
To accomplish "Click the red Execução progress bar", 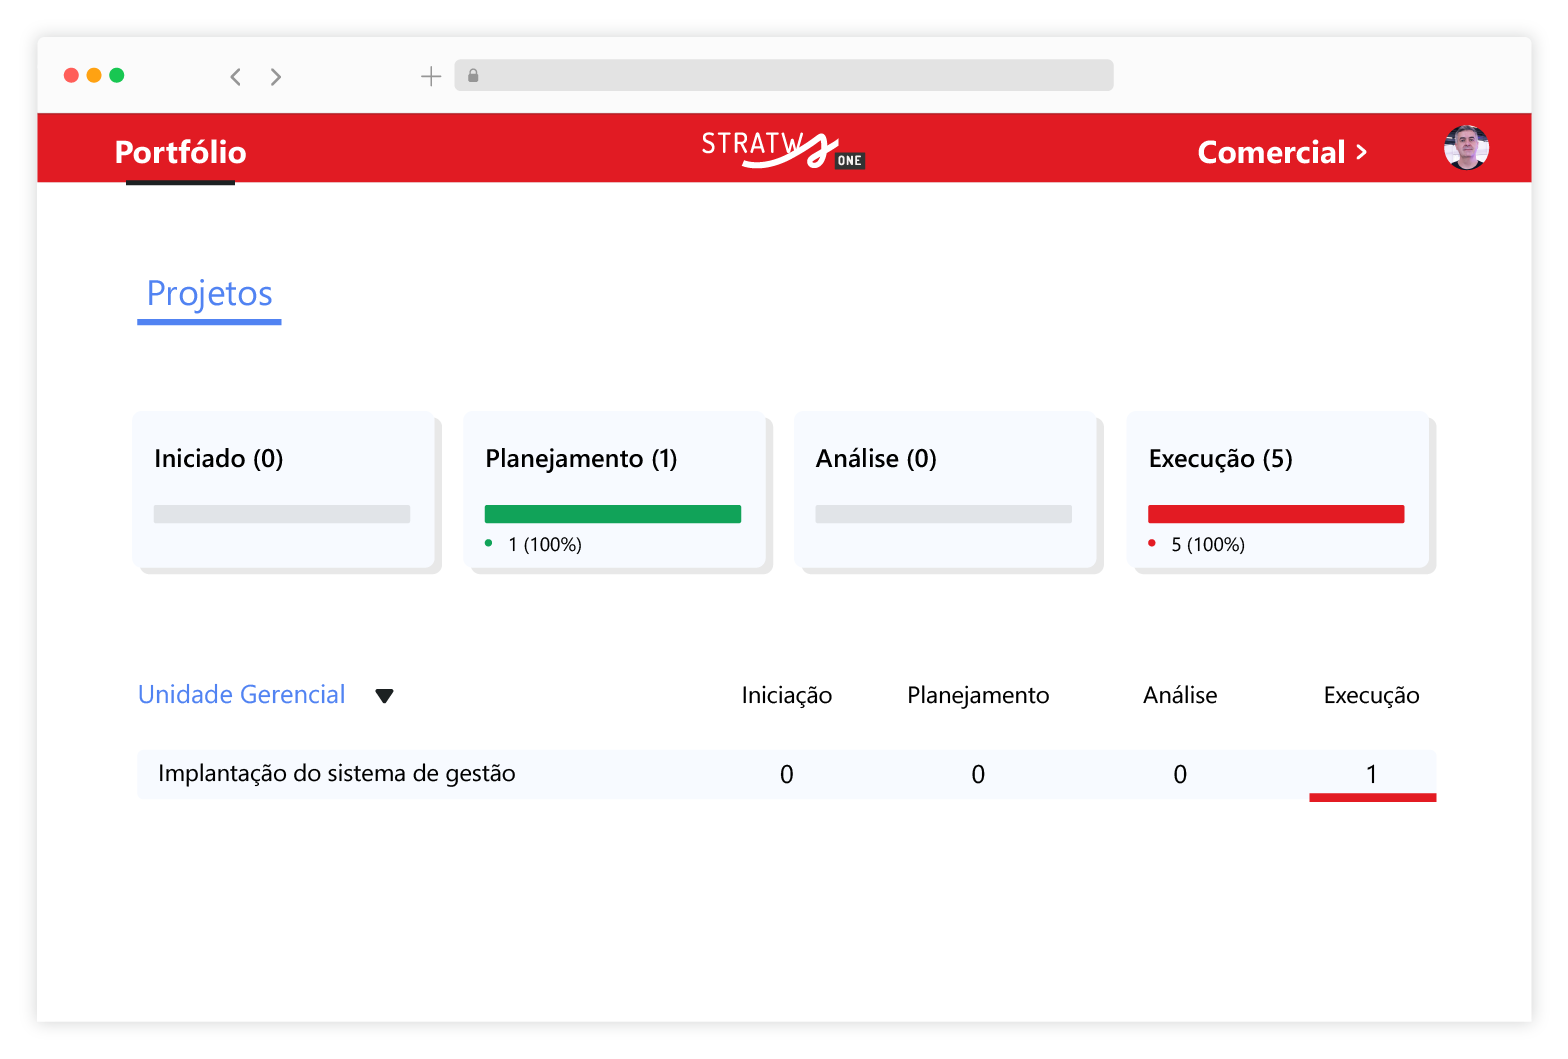I will coord(1275,514).
